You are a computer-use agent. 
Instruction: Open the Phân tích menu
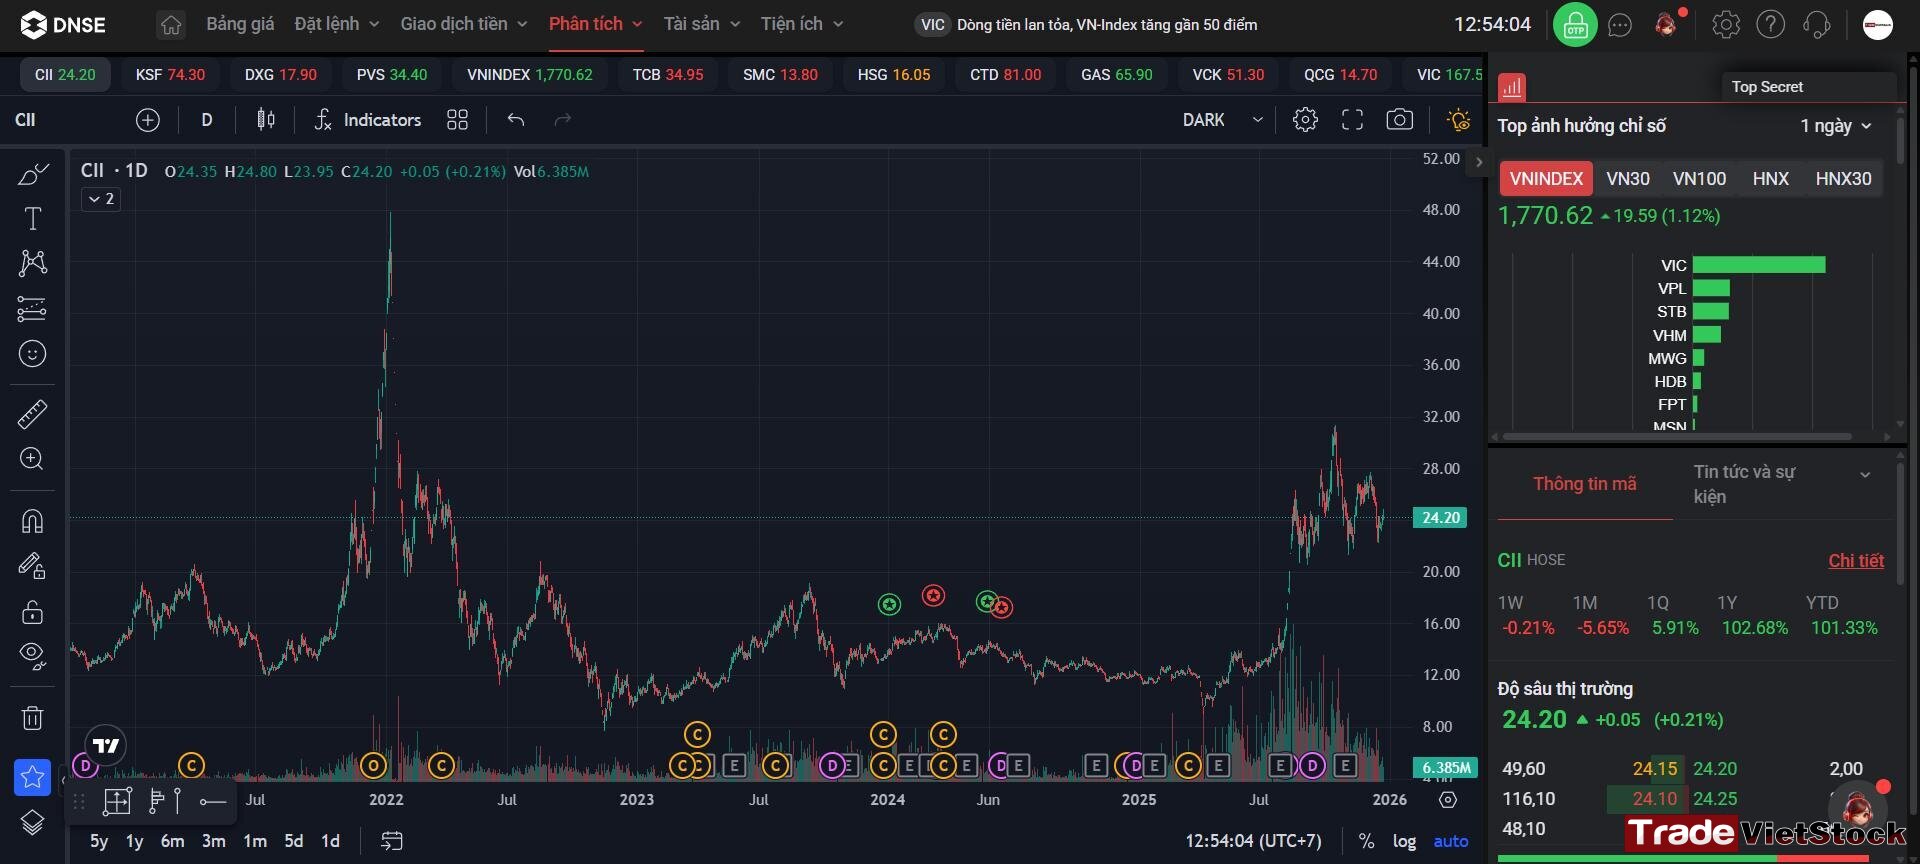point(595,24)
